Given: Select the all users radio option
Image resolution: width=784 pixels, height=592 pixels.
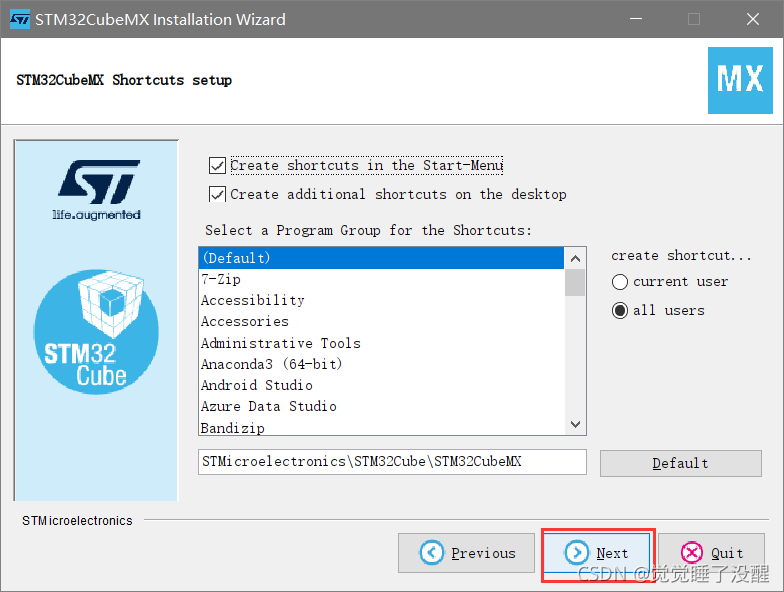Looking at the screenshot, I should (x=620, y=310).
